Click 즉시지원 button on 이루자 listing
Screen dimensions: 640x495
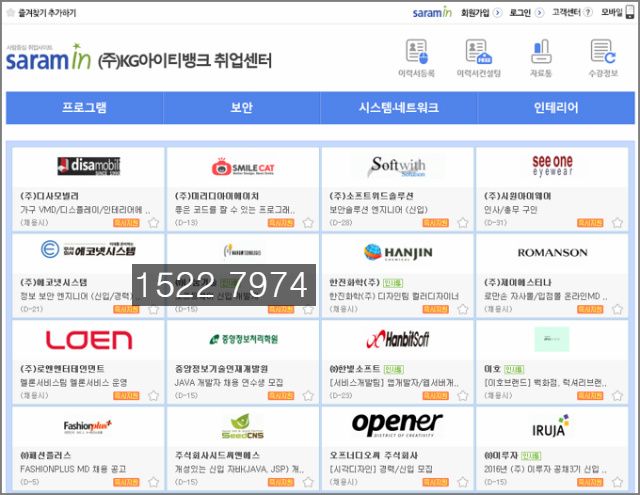coord(590,482)
